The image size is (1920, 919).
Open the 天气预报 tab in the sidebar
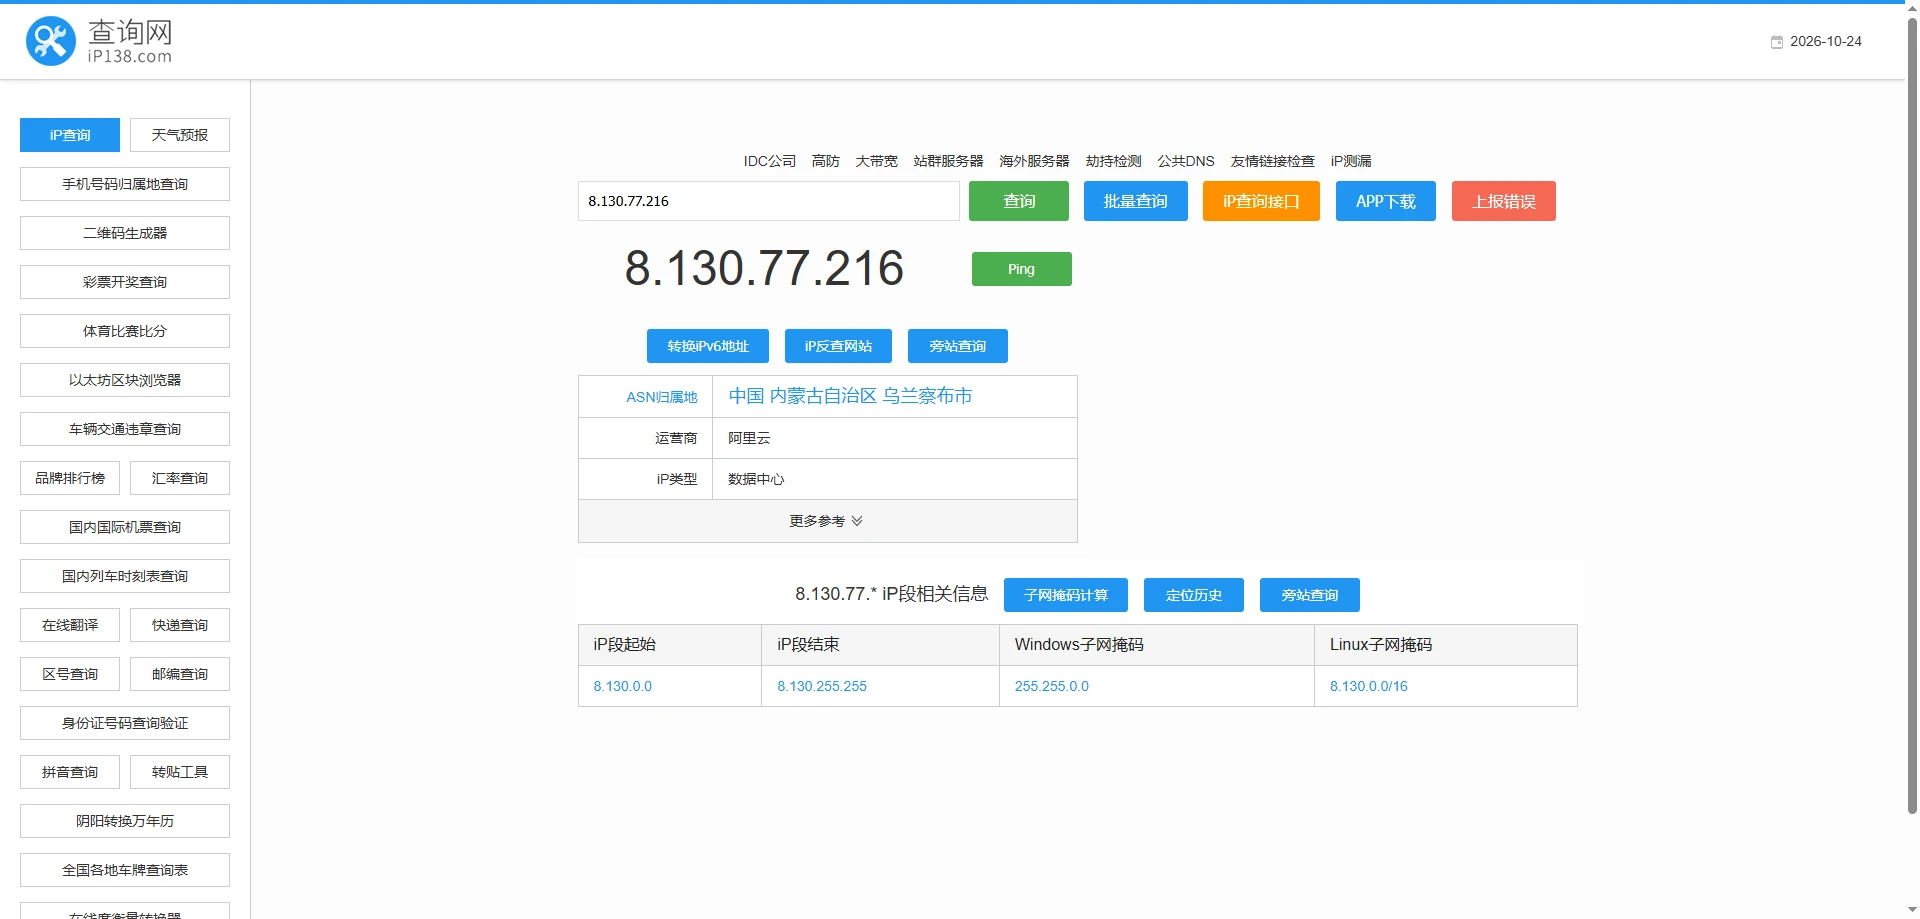click(x=180, y=135)
